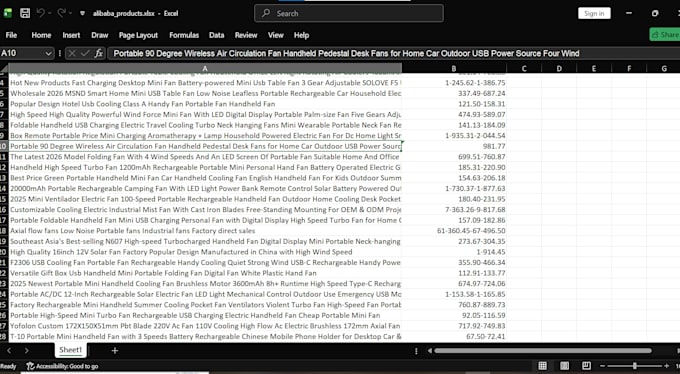The image size is (680, 374).
Task: Click the Ready status indicator
Action: click(x=8, y=366)
